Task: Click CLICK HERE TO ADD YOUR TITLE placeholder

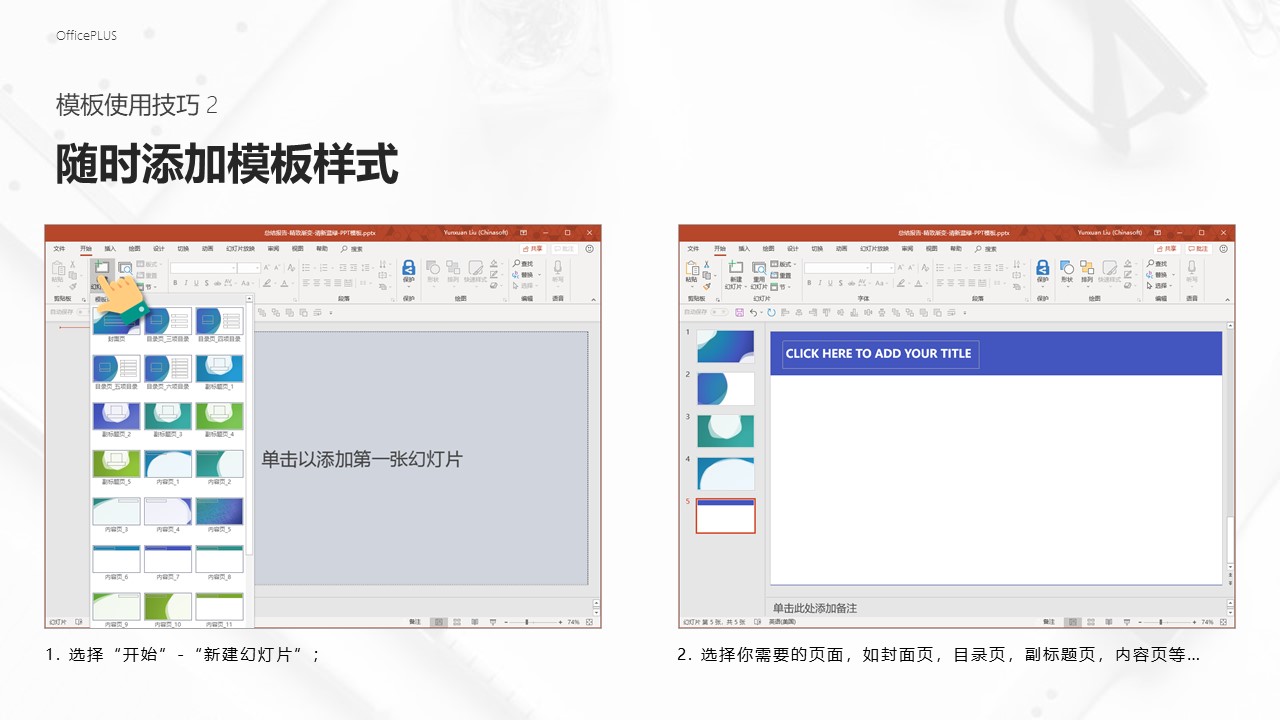Action: coord(880,353)
